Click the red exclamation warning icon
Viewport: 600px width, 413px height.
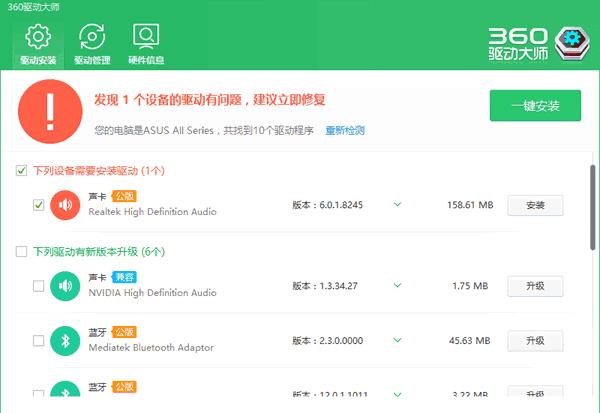coord(50,111)
